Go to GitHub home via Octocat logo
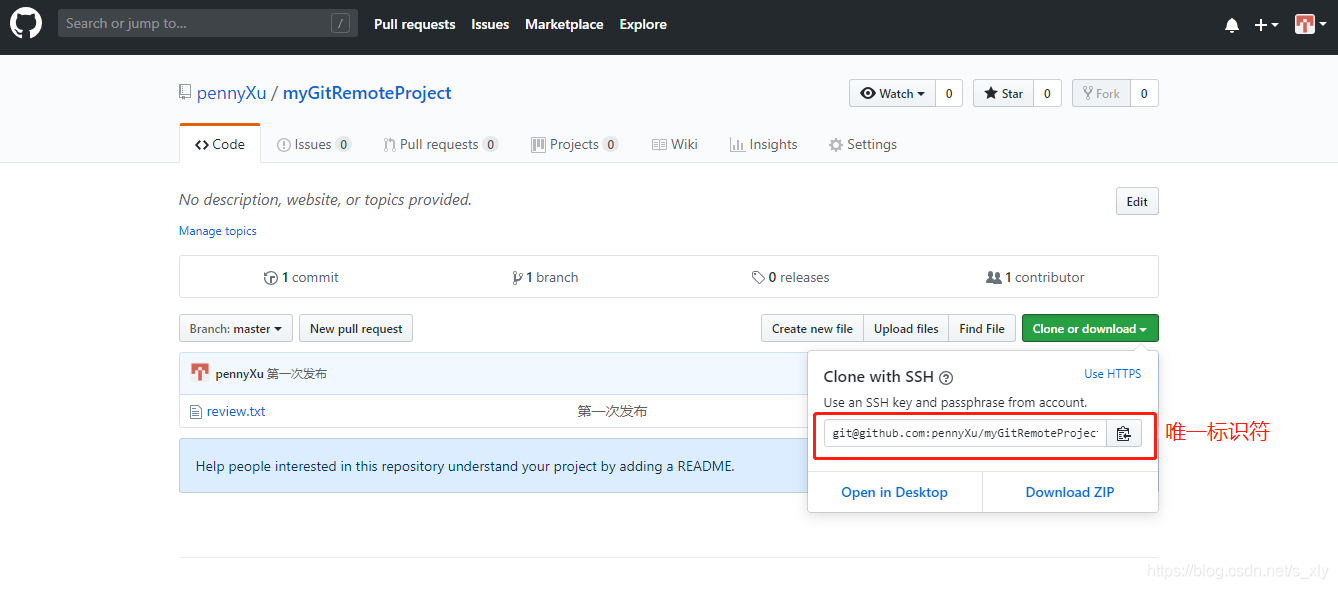This screenshot has width=1338, height=589. click(x=26, y=24)
